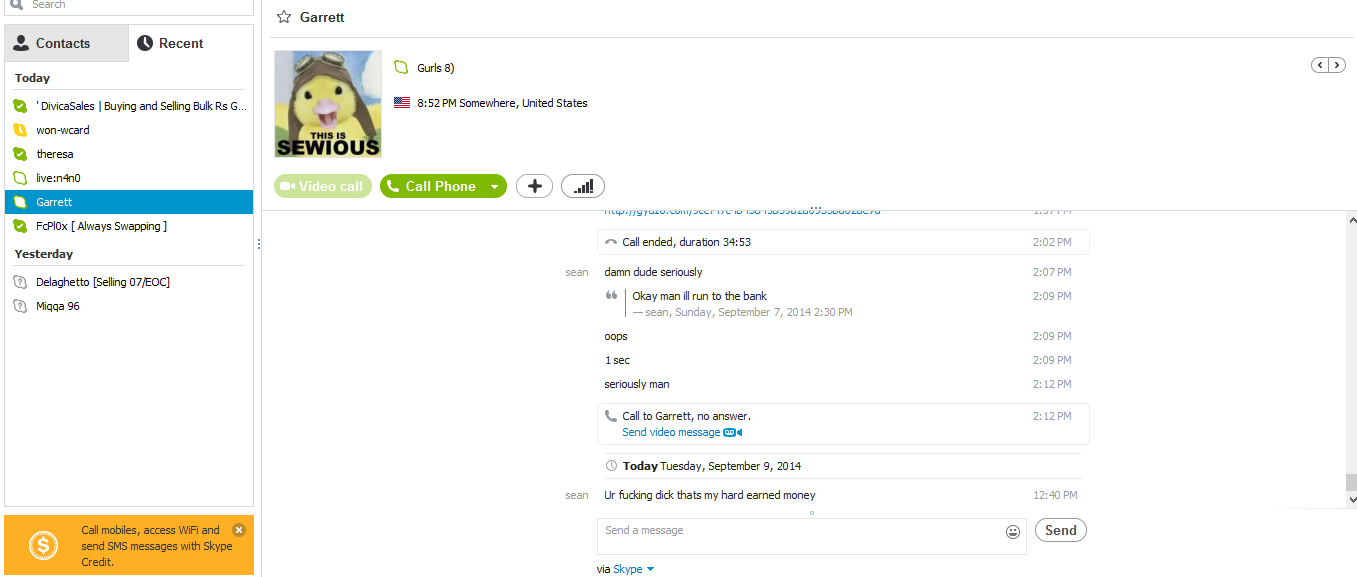
Task: Click previous arrow in profile pager
Action: click(1320, 65)
